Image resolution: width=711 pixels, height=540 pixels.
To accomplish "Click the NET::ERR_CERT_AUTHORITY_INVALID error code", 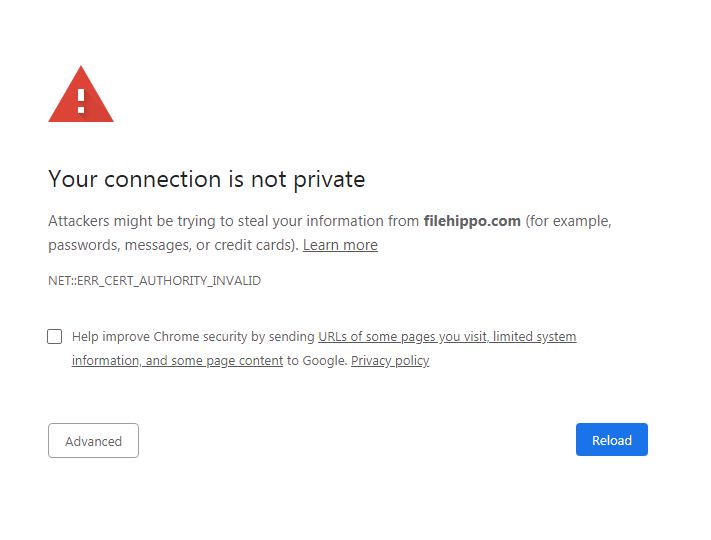I will 154,281.
